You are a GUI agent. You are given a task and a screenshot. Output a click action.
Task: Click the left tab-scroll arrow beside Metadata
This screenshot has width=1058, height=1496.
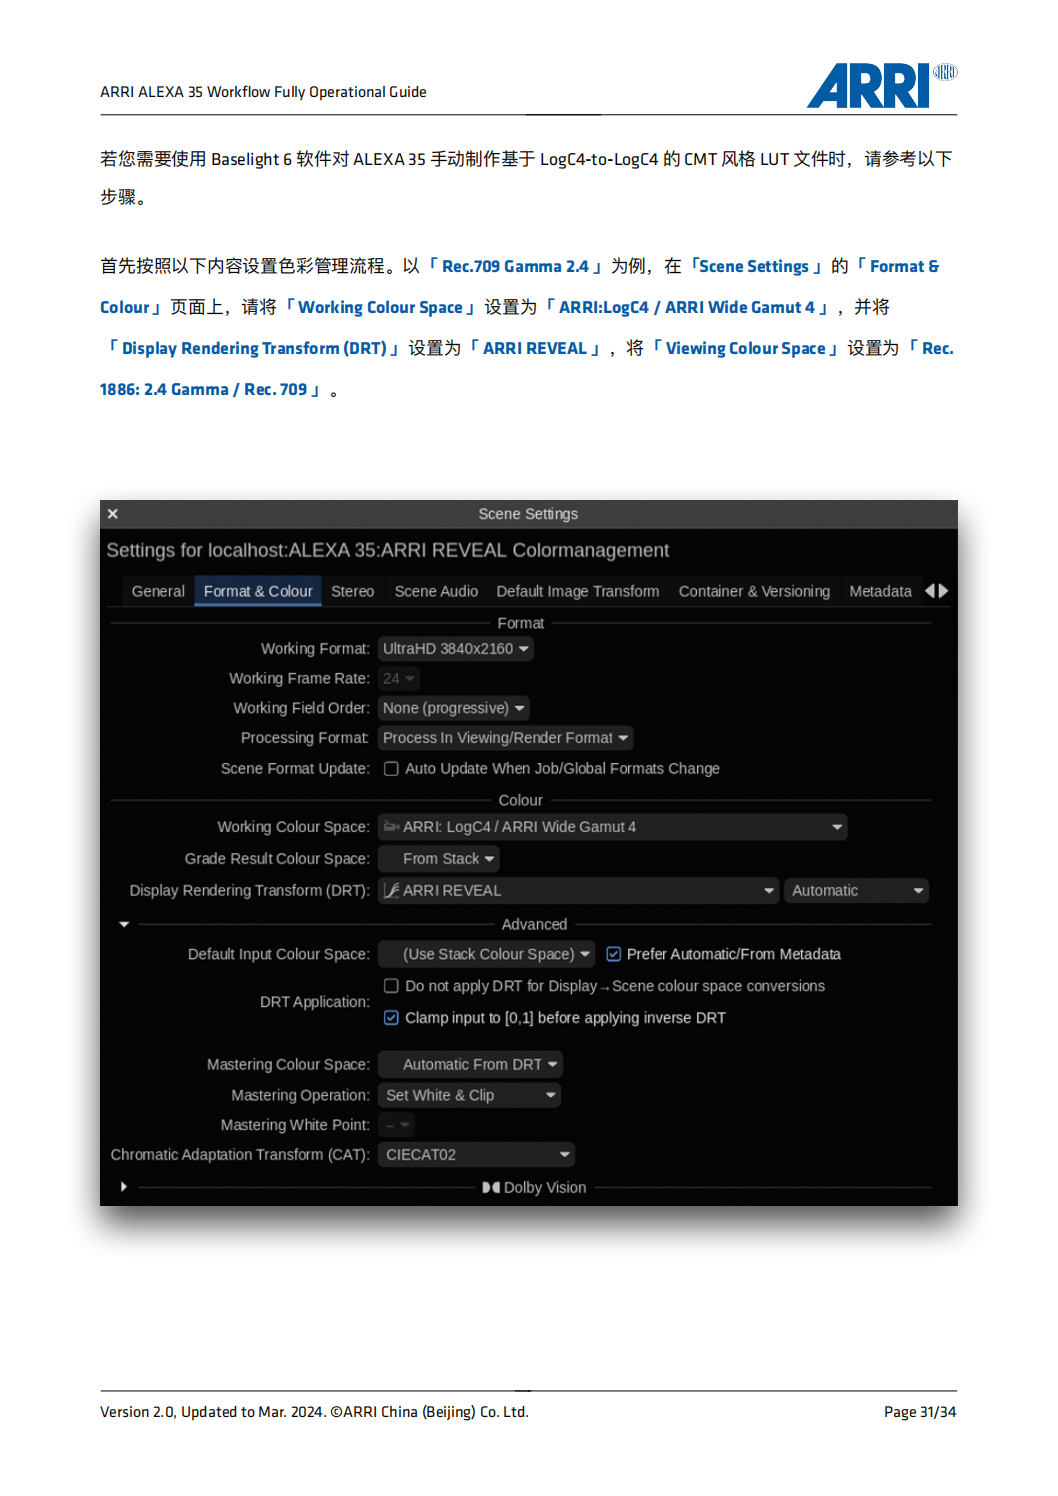tap(930, 591)
